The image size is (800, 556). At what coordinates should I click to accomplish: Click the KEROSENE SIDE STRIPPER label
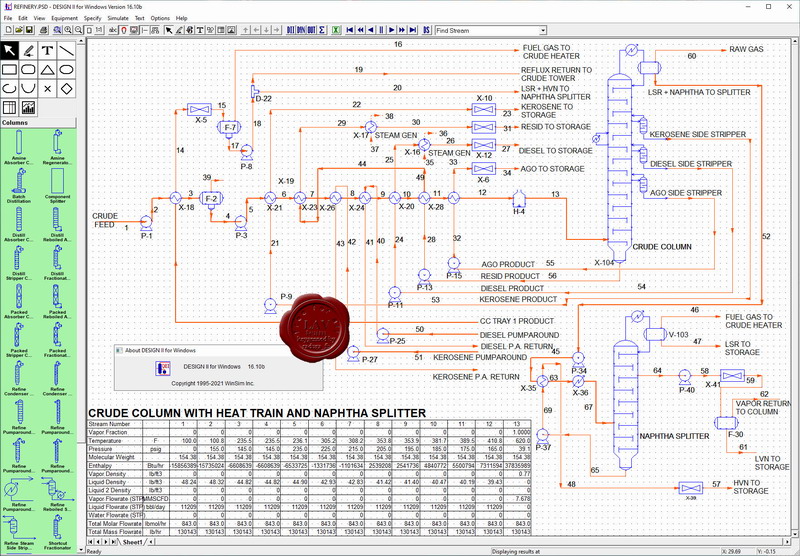click(697, 135)
